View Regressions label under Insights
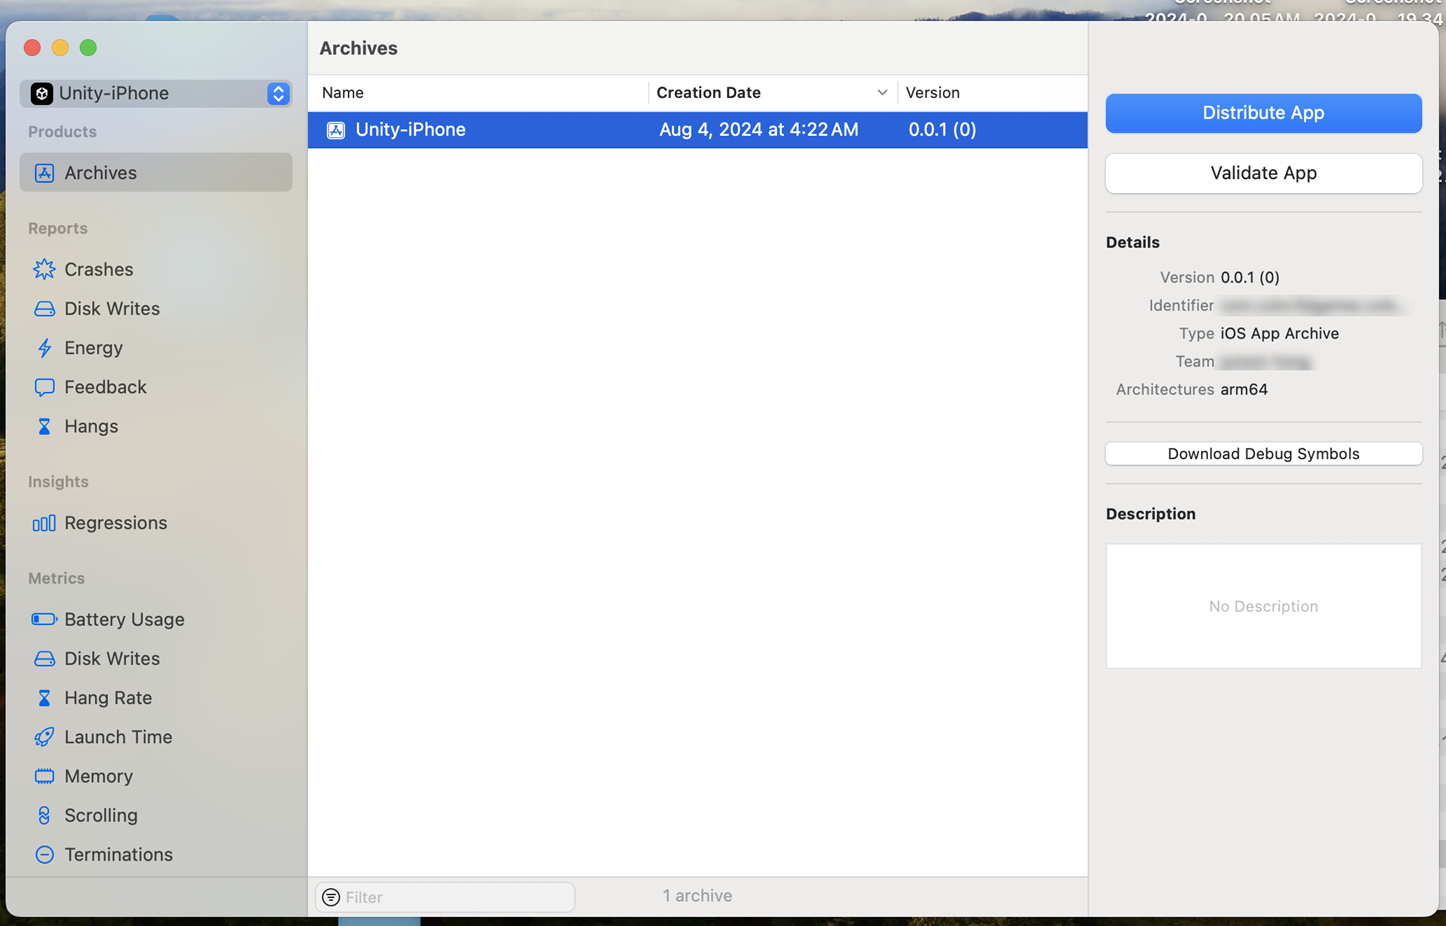The height and width of the screenshot is (926, 1446). coord(115,523)
